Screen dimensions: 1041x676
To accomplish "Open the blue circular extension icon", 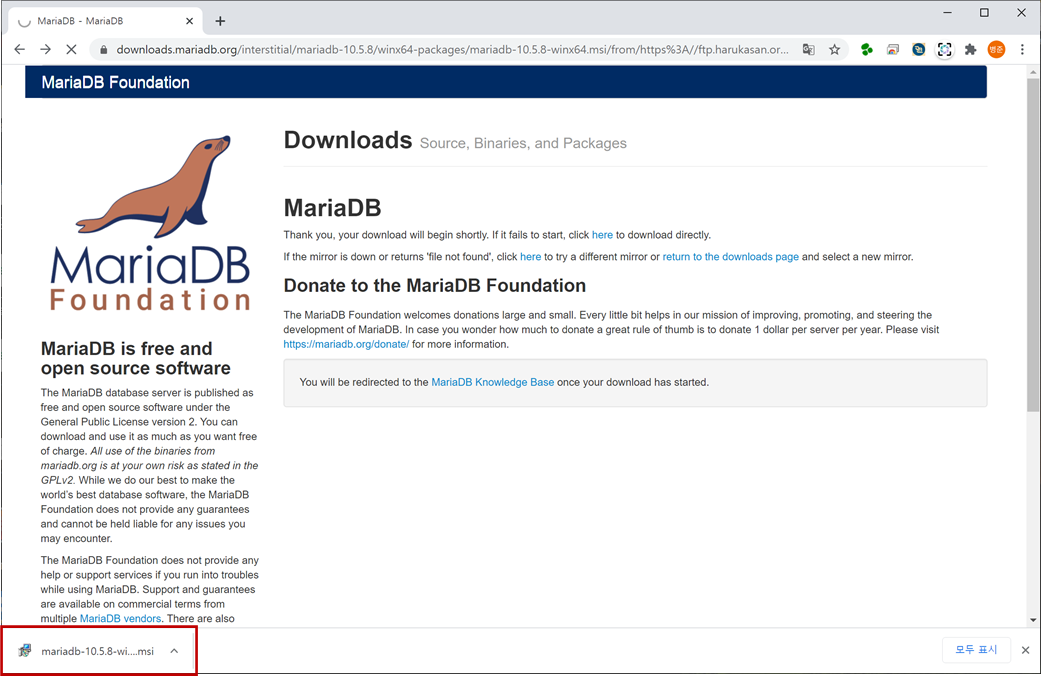I will pos(918,49).
